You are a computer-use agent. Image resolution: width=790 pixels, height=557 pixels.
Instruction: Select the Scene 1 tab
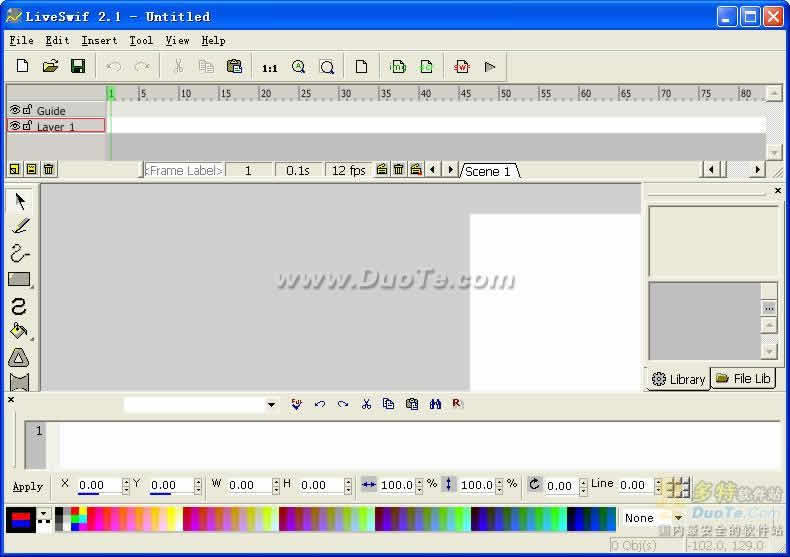point(489,171)
